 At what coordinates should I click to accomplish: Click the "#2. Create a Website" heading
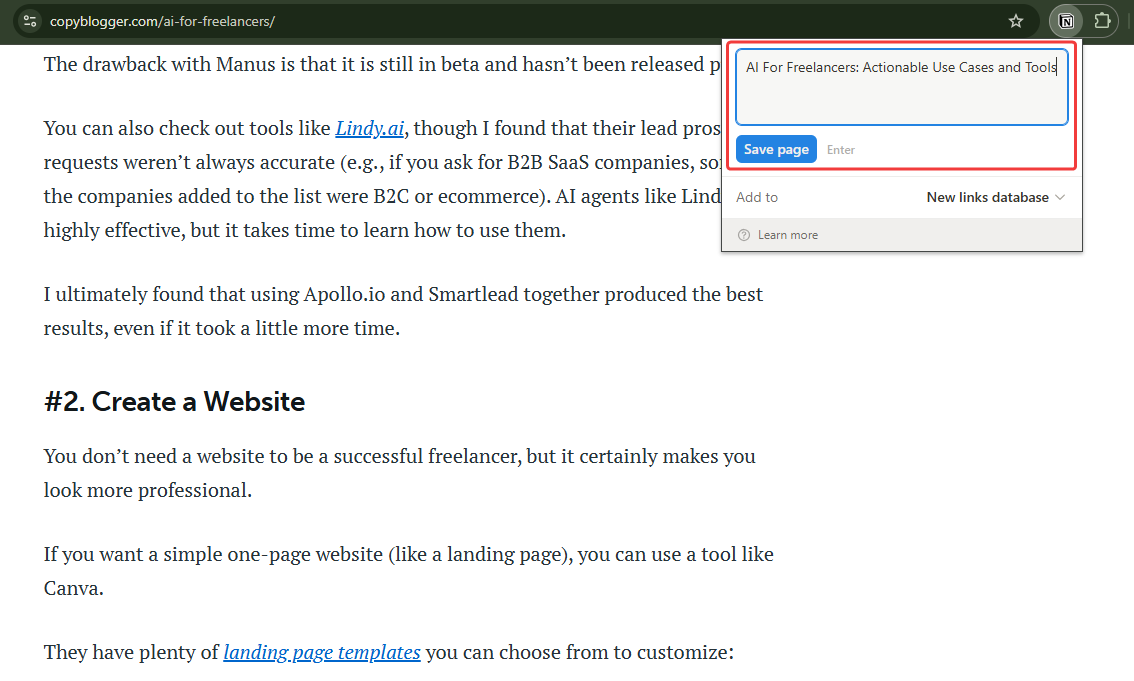point(174,401)
